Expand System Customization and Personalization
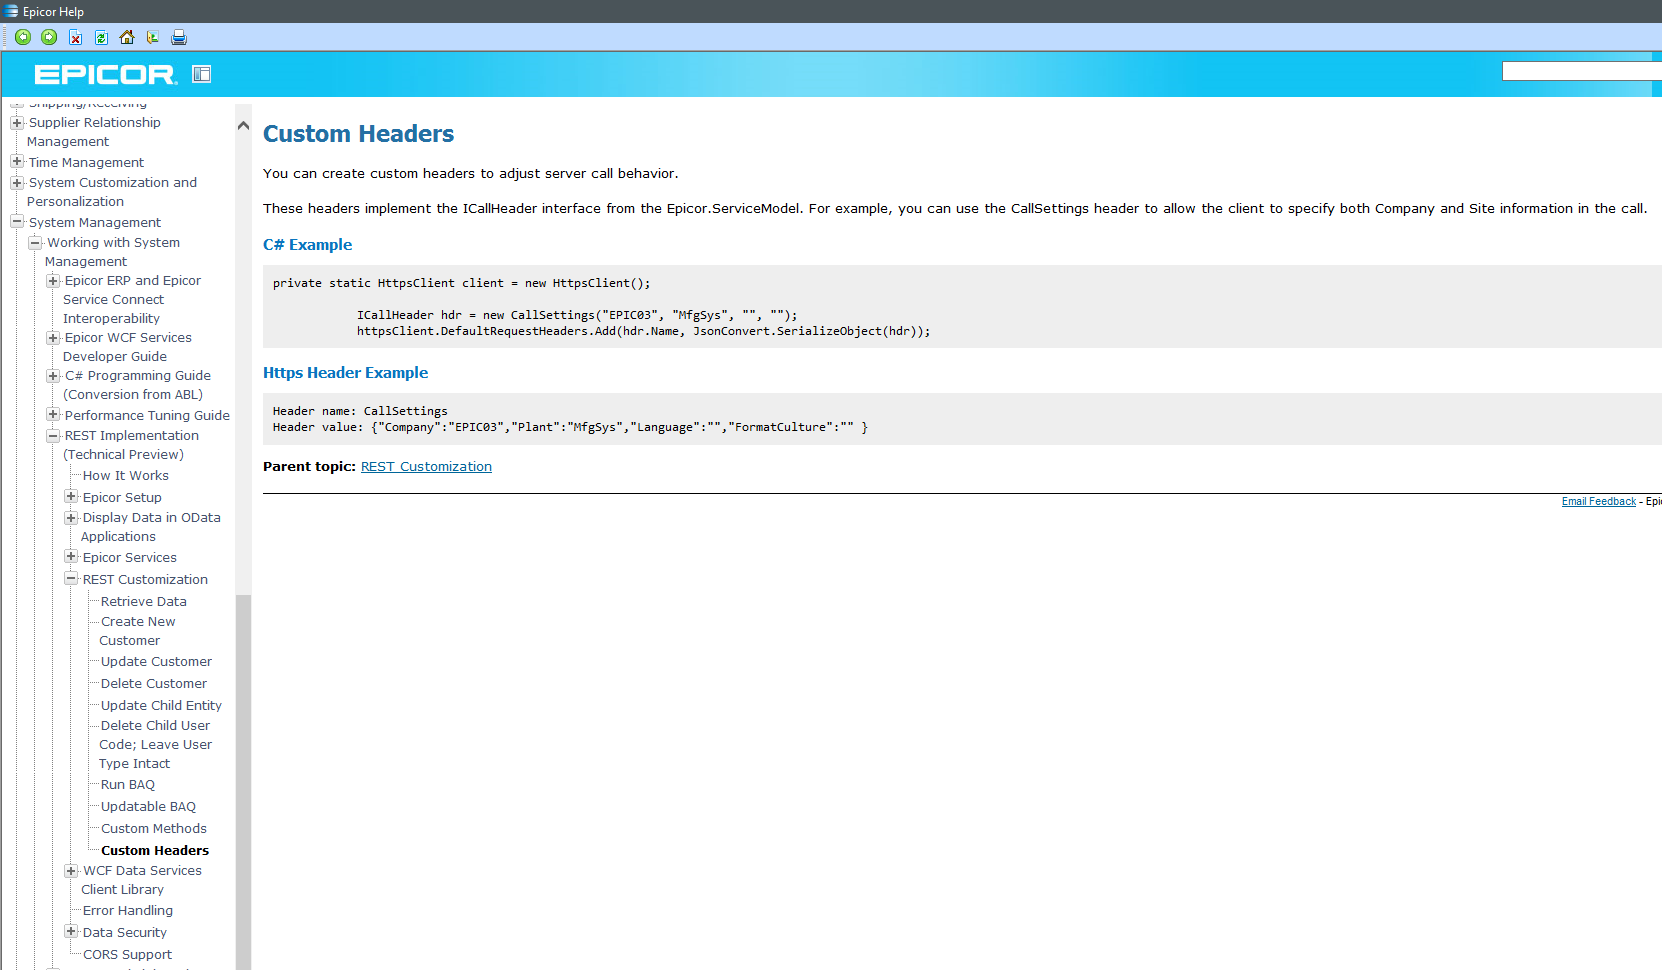1662x970 pixels. 17,183
